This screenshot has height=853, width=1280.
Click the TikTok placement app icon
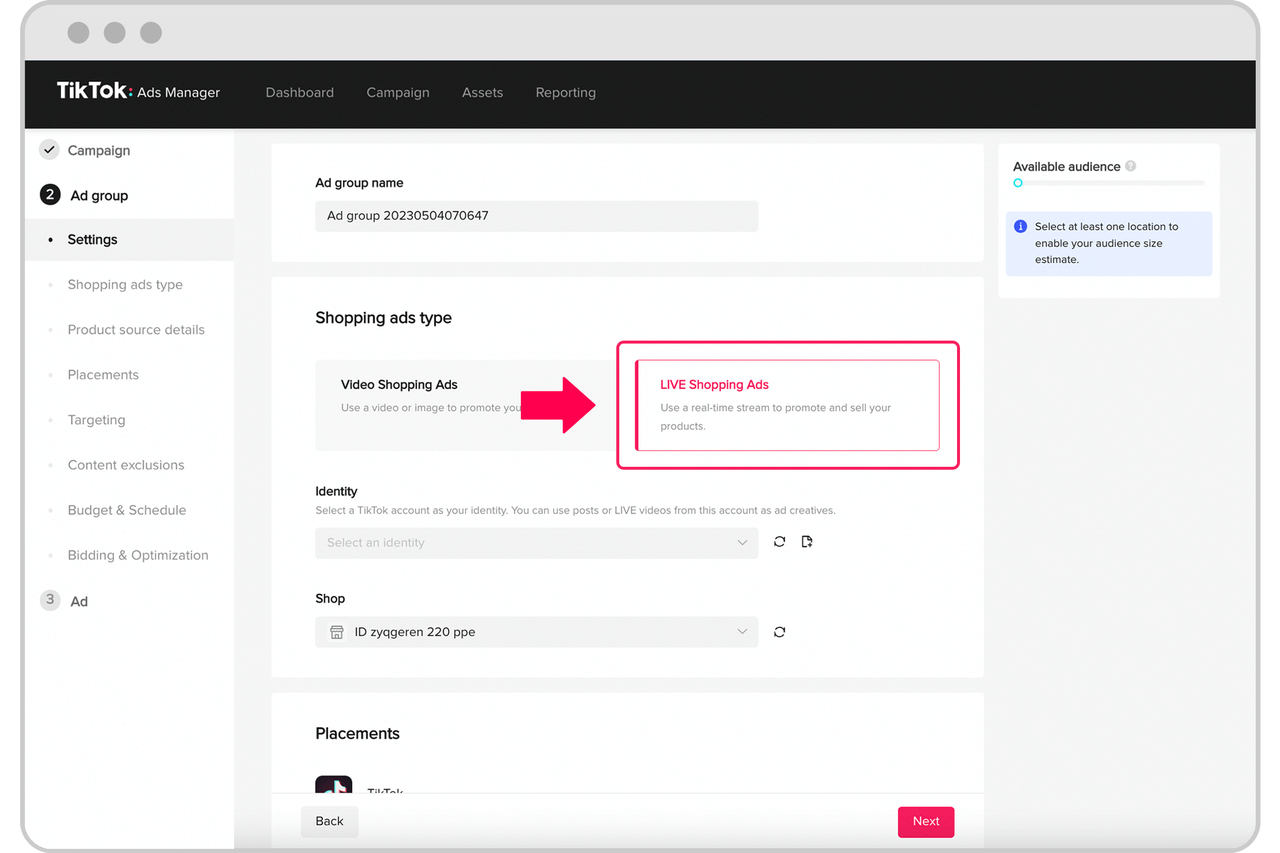333,785
